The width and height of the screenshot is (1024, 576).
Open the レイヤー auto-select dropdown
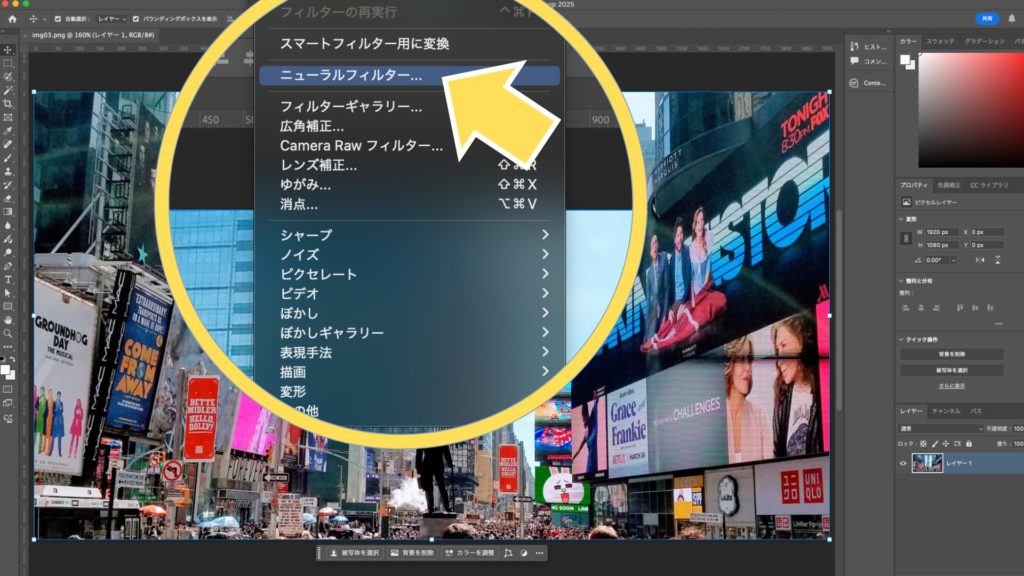pos(111,18)
